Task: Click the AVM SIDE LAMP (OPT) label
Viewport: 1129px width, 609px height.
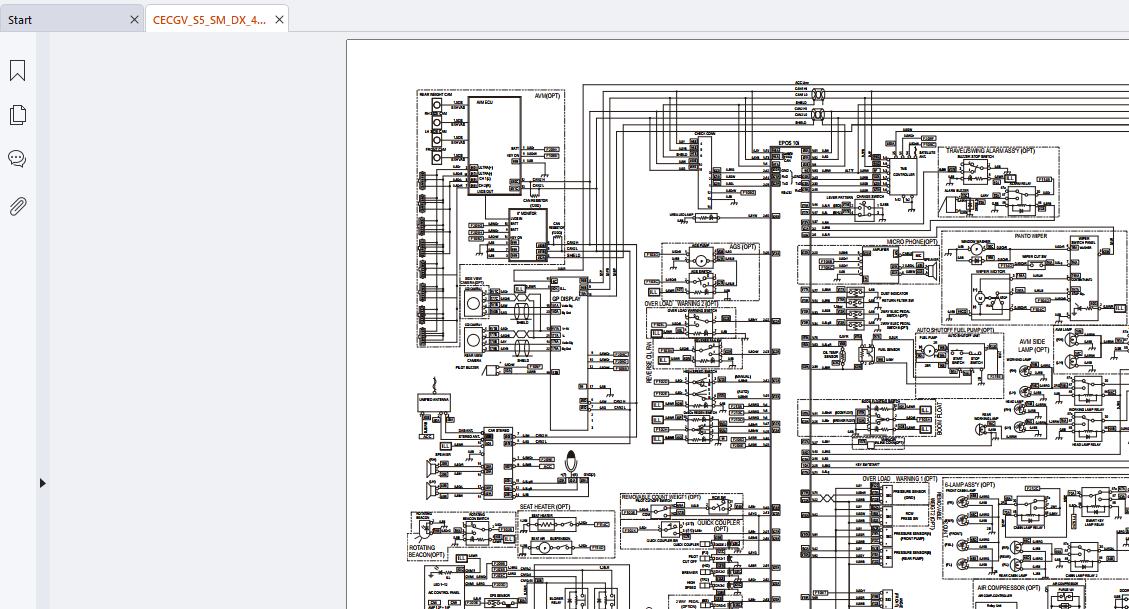Action: 1034,346
